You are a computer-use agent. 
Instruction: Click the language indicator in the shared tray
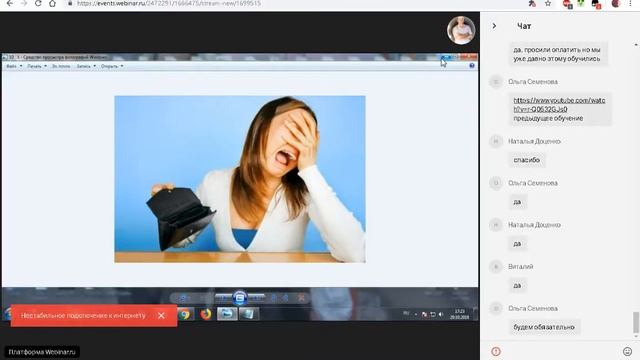tap(406, 313)
